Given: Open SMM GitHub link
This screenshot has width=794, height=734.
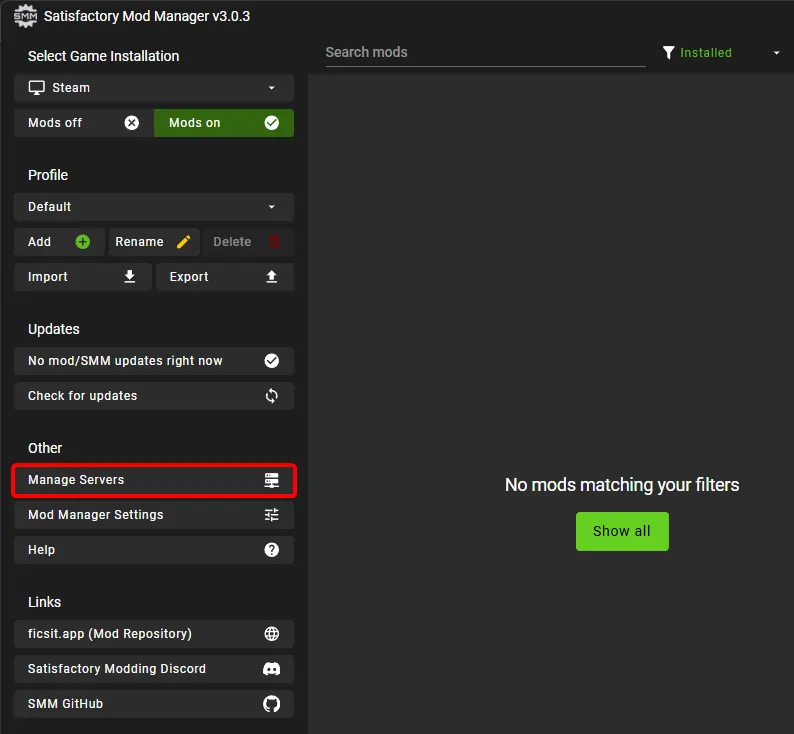Looking at the screenshot, I should (154, 703).
